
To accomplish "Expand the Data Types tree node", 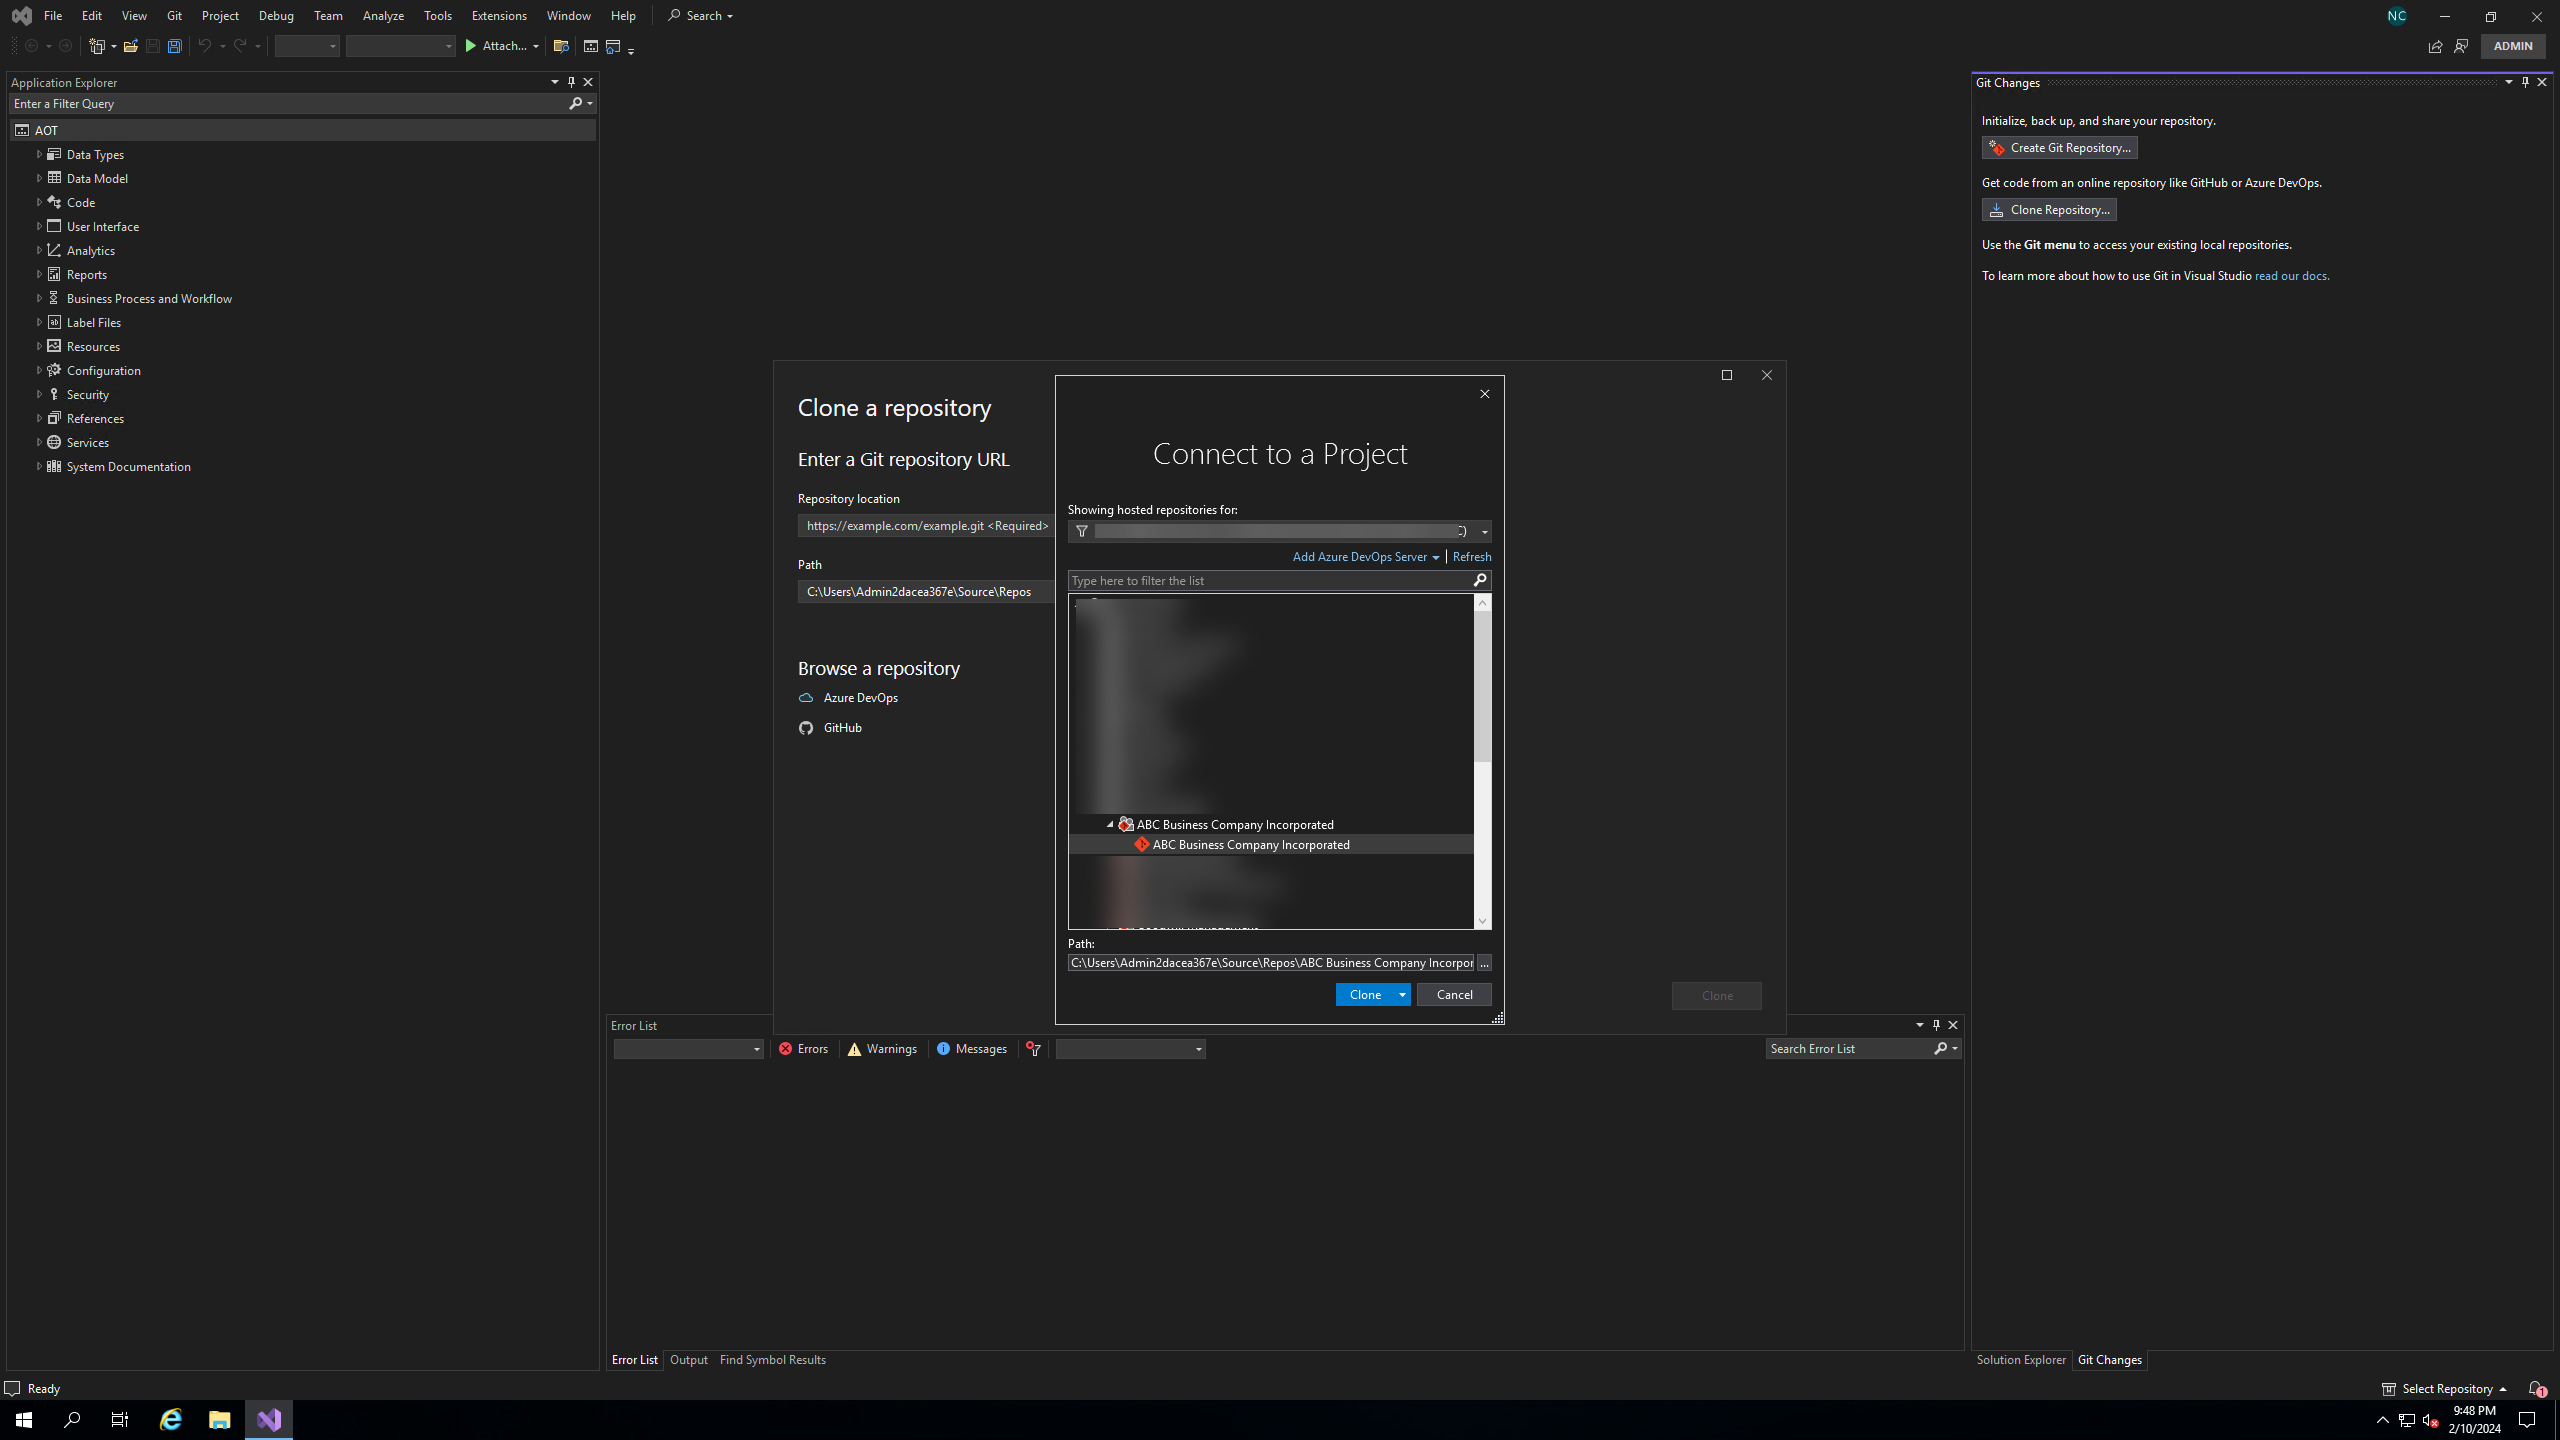I will tap(39, 154).
